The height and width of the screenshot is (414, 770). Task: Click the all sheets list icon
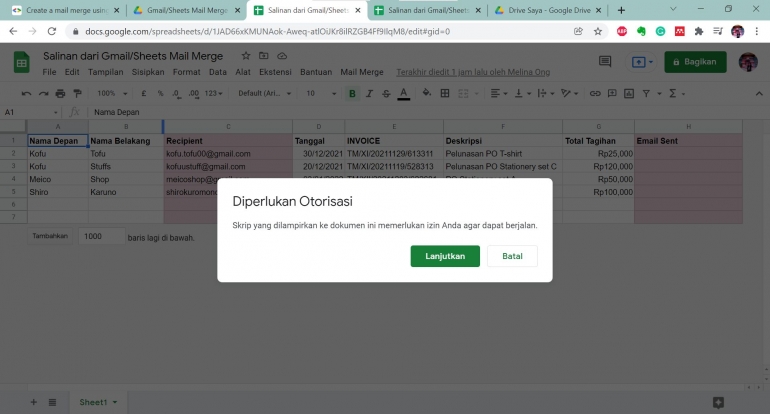(x=53, y=402)
